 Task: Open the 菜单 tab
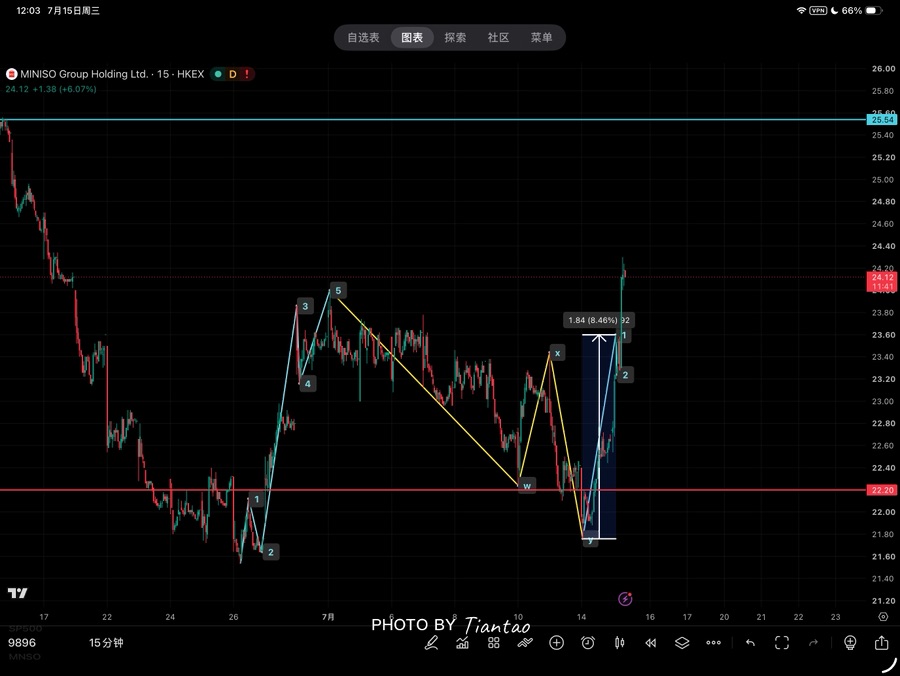point(541,38)
